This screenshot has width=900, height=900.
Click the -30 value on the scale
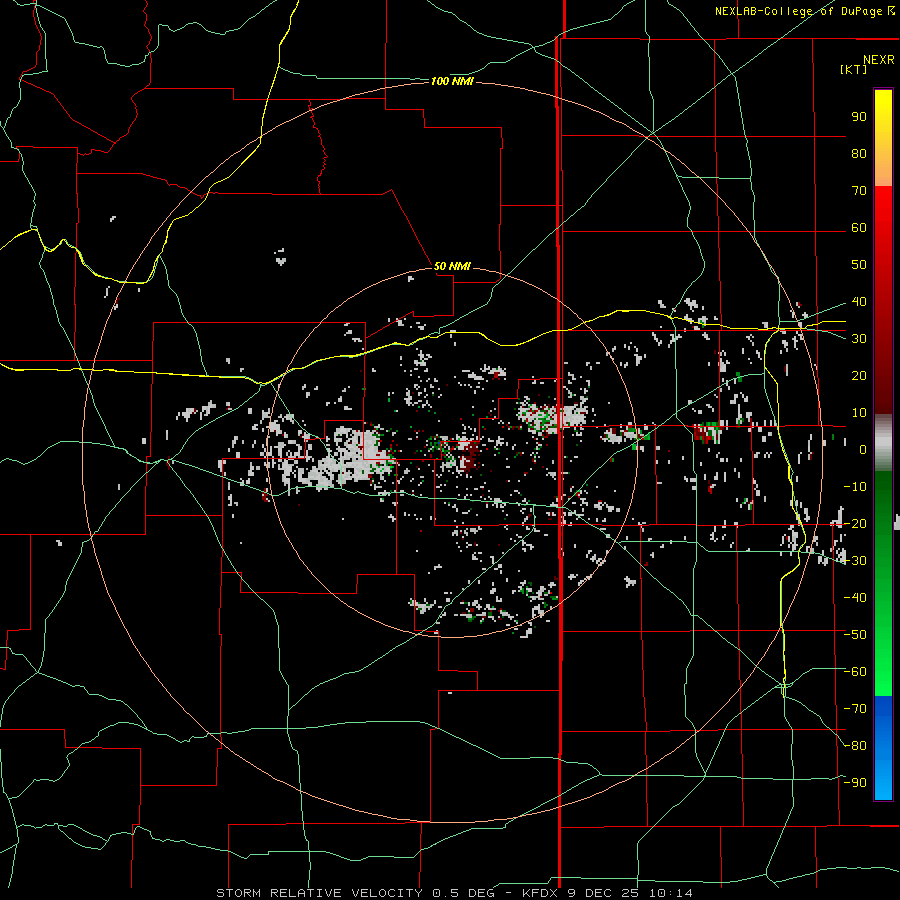pos(855,561)
